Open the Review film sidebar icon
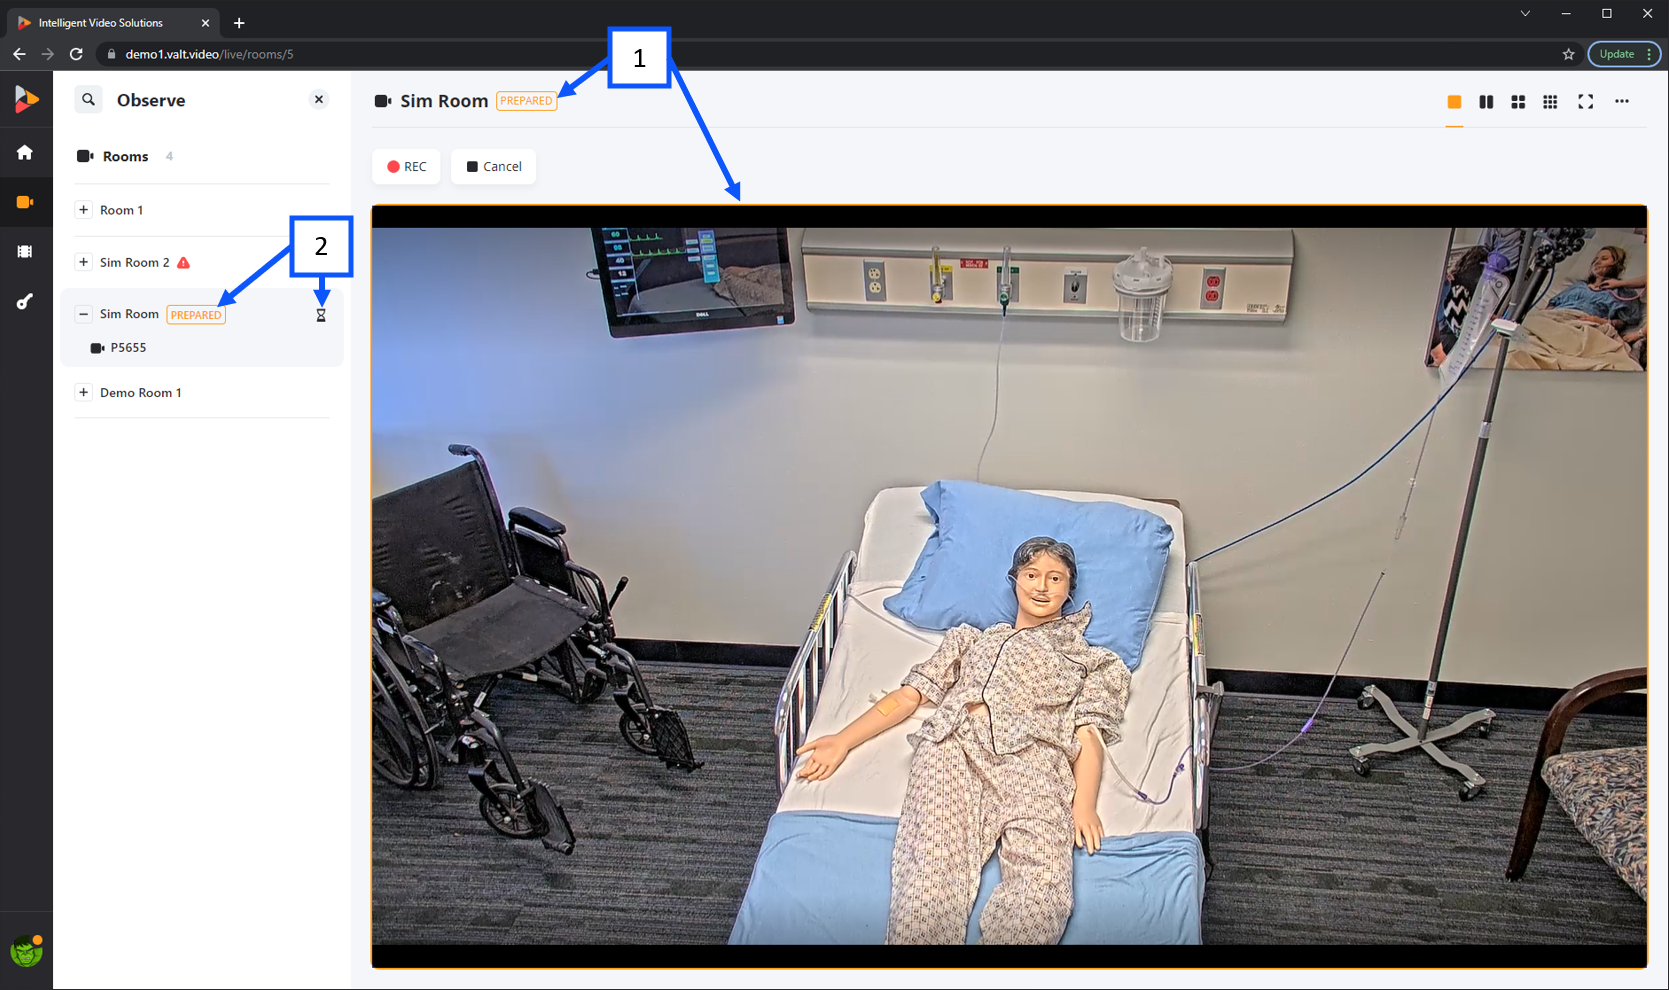 pos(25,252)
